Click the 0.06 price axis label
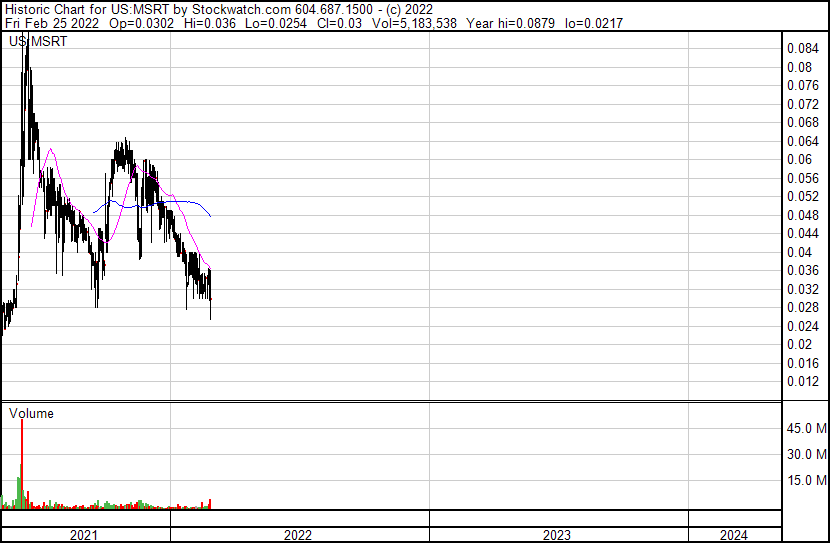830x543 pixels. [800, 160]
